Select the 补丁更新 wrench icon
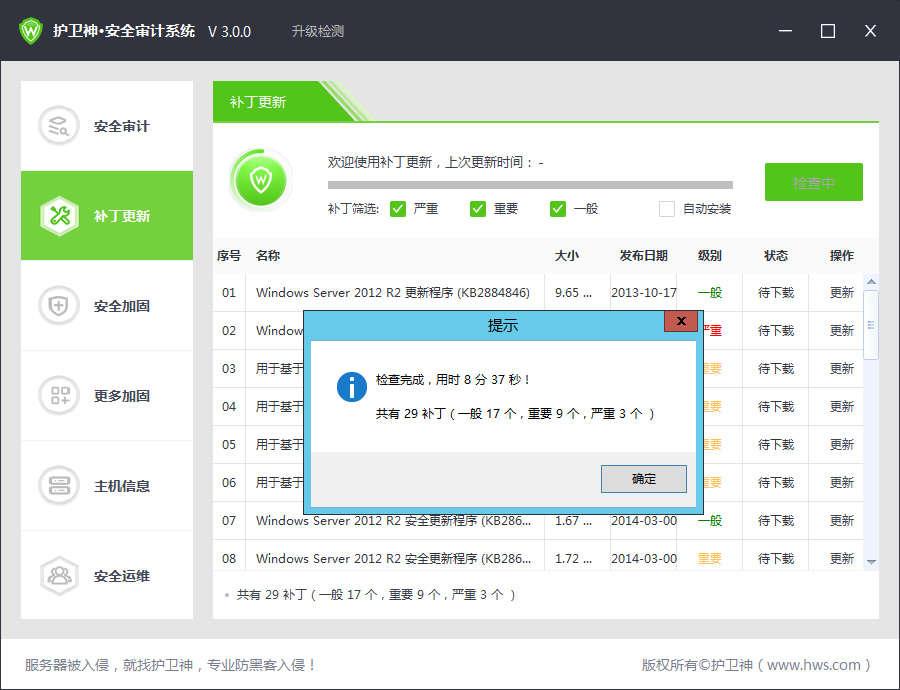 point(58,216)
